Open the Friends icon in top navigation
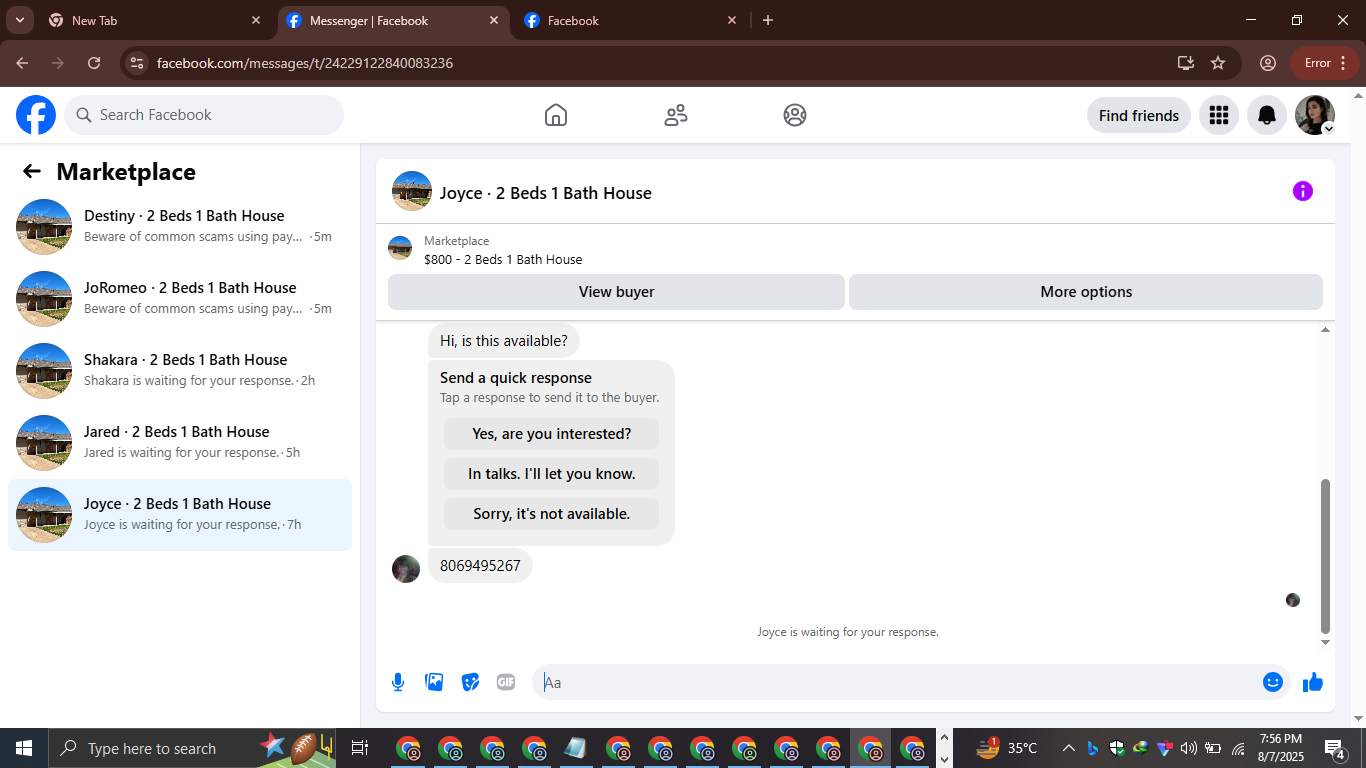The width and height of the screenshot is (1366, 768). 676,115
